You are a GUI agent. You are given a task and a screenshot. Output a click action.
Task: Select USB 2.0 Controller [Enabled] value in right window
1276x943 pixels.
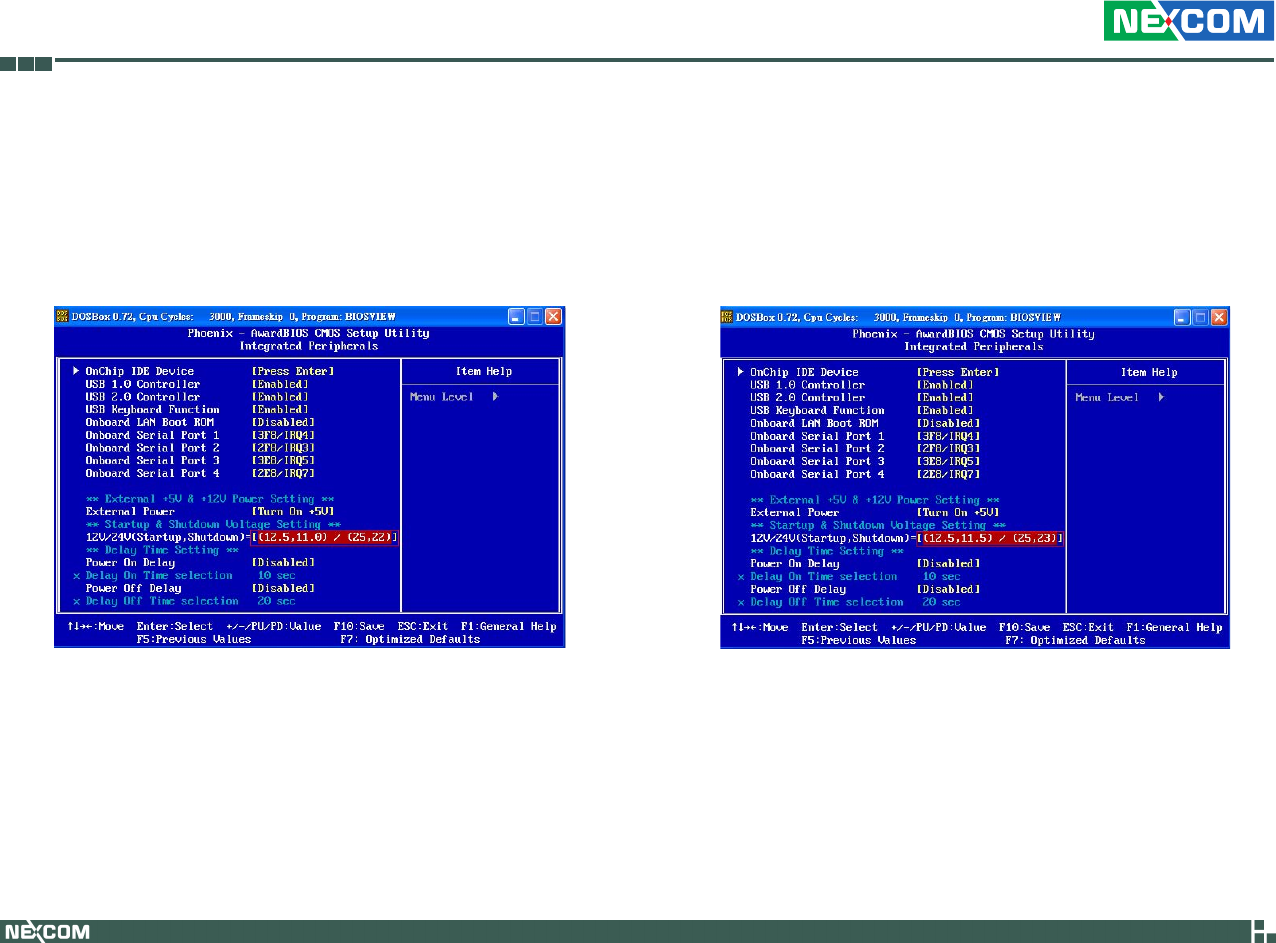coord(944,398)
